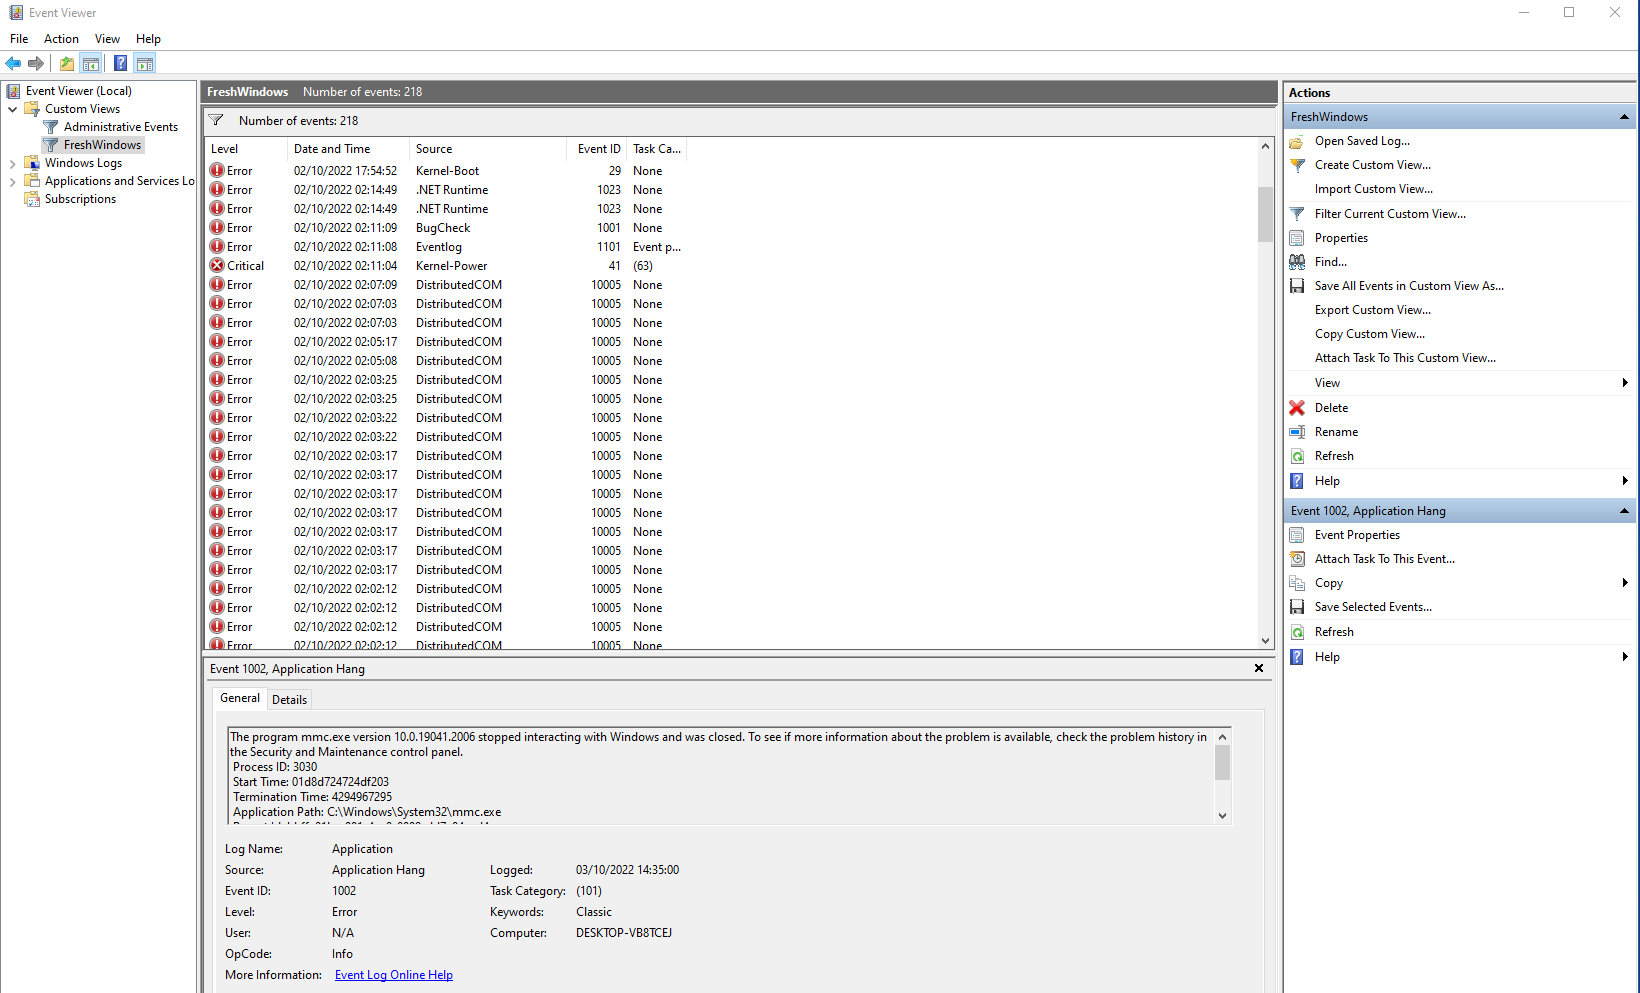Viewport: 1640px width, 993px height.
Task: Sort by the Date and Time column header
Action: [x=349, y=149]
